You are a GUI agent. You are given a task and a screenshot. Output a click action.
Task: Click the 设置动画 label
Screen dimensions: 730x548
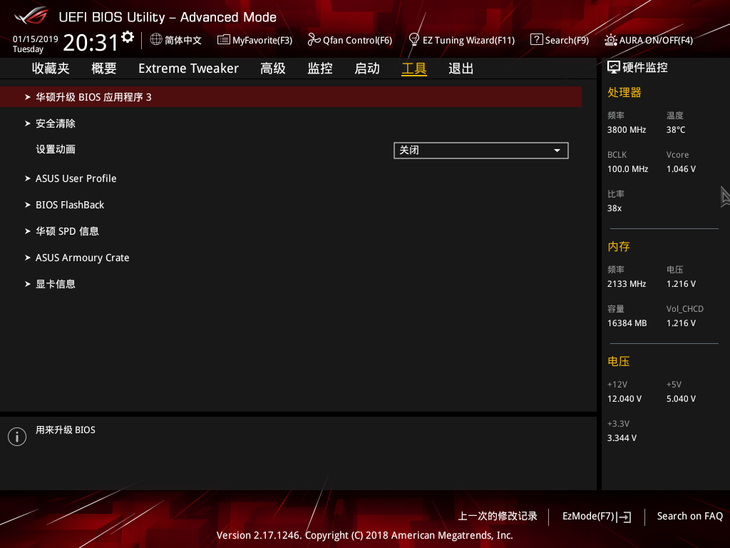click(55, 149)
